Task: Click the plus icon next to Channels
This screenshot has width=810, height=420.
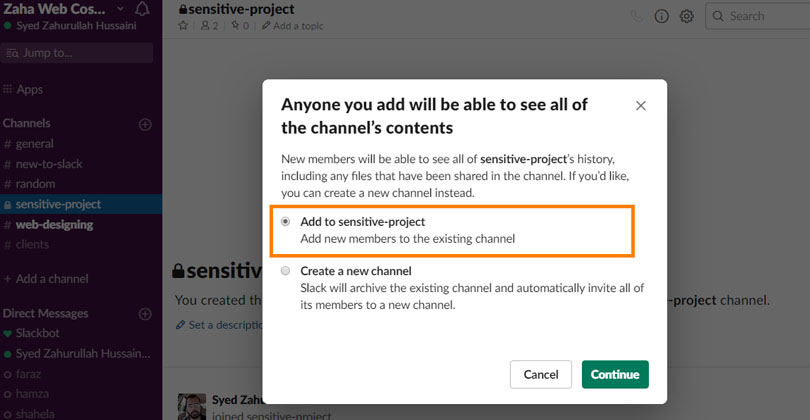Action: pos(145,124)
